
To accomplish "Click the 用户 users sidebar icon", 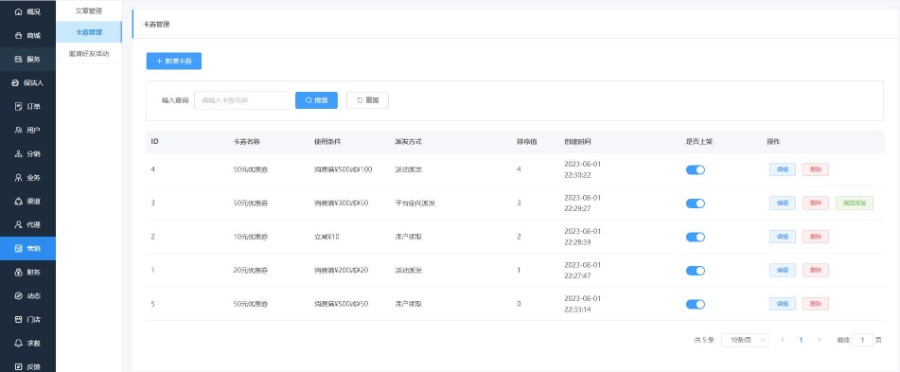I will (x=18, y=130).
